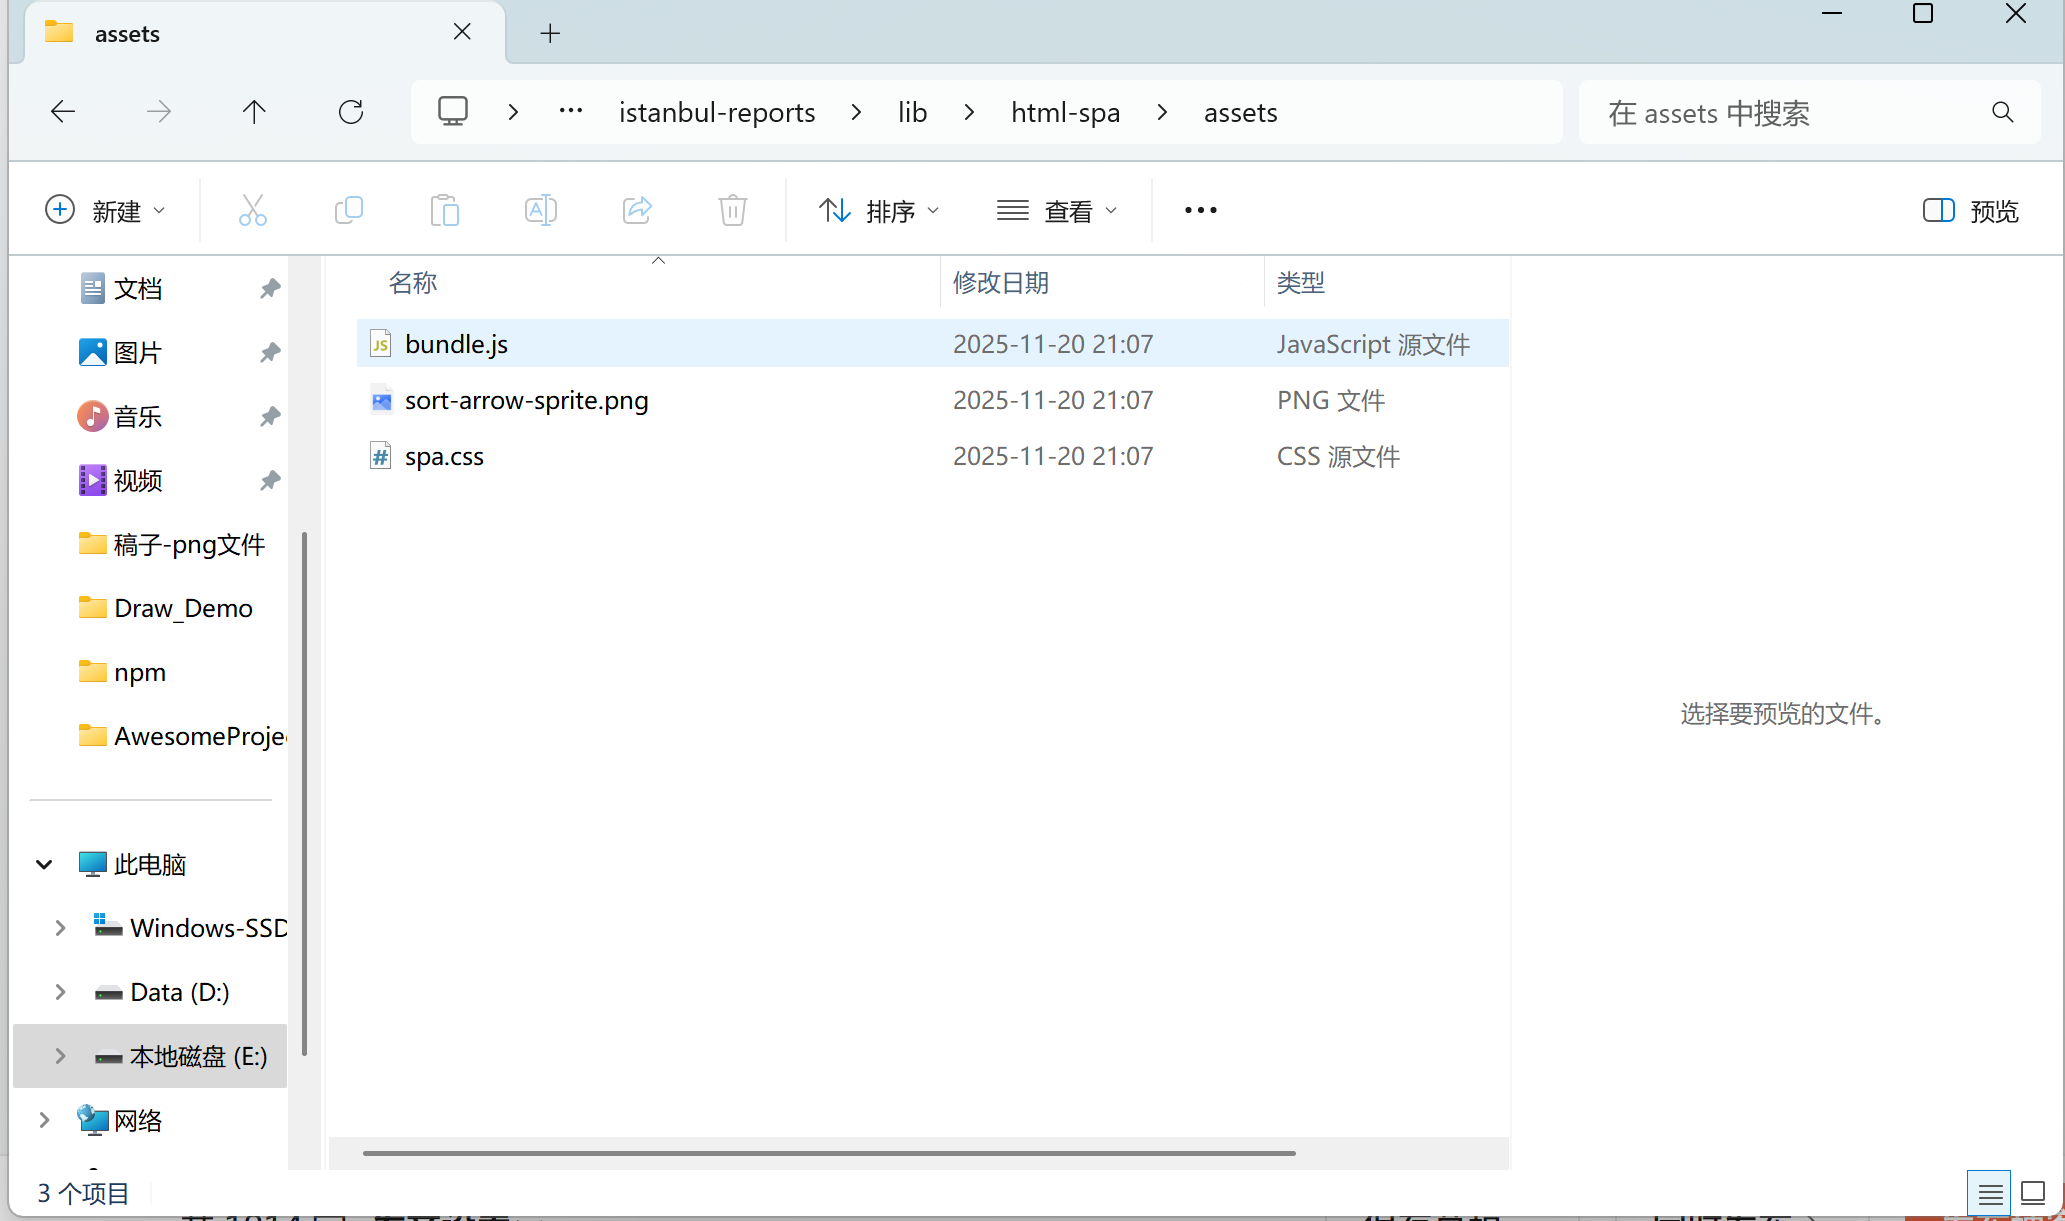2065x1221 pixels.
Task: Click the Share icon in toolbar
Action: point(637,210)
